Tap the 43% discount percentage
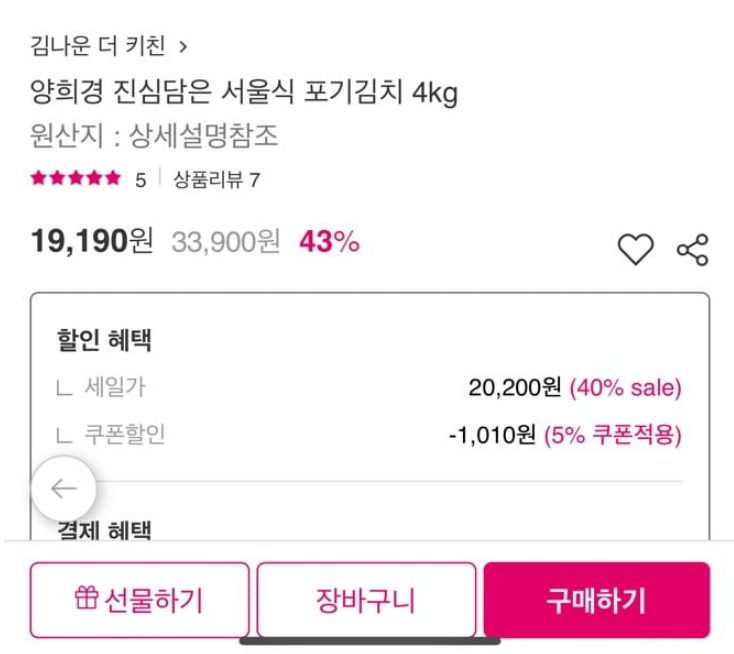 pos(330,242)
